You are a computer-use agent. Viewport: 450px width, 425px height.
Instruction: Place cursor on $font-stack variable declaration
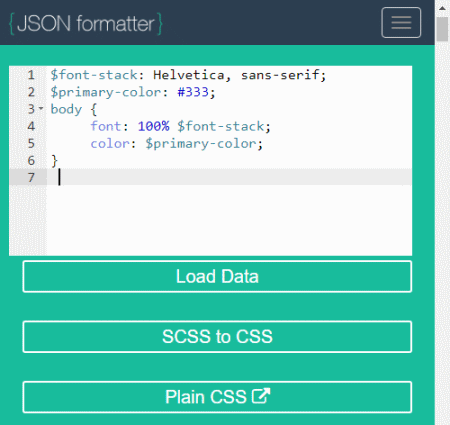pos(94,75)
